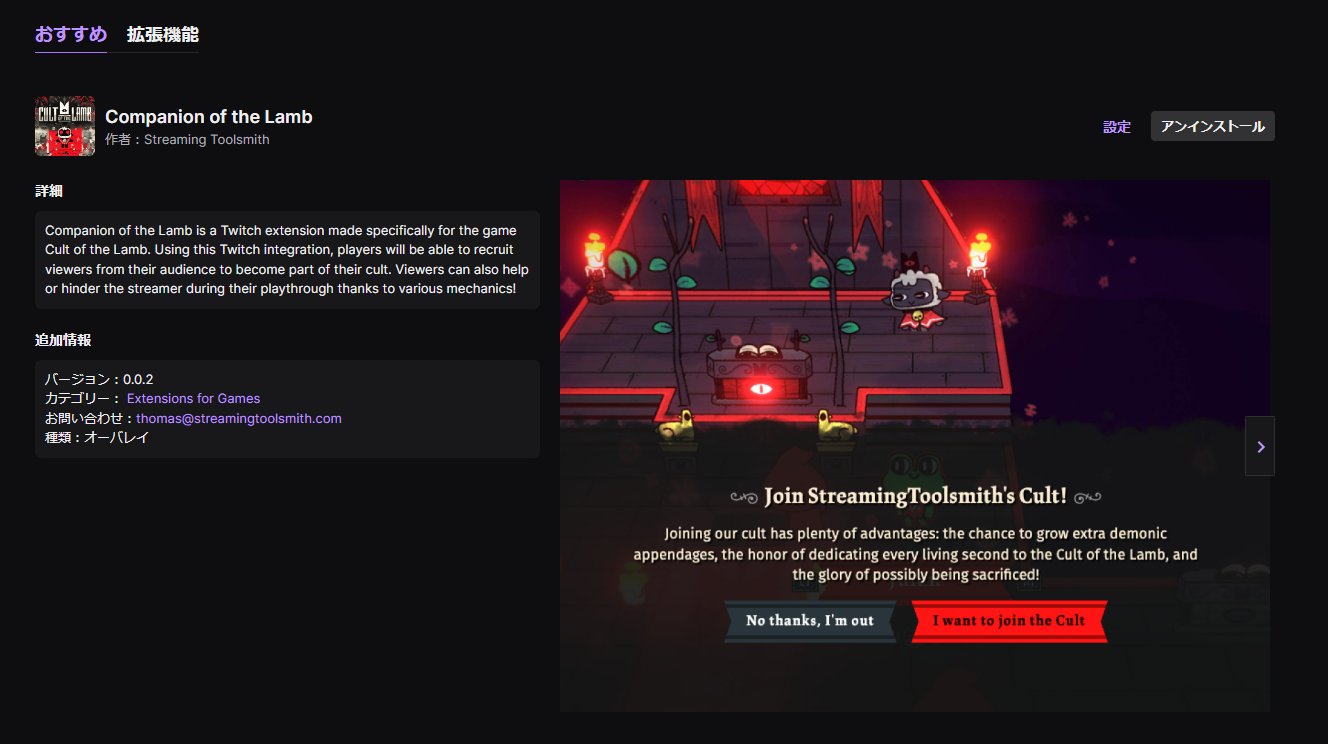The image size is (1328, 744).
Task: Click the extension preview screenshot
Action: [915, 446]
